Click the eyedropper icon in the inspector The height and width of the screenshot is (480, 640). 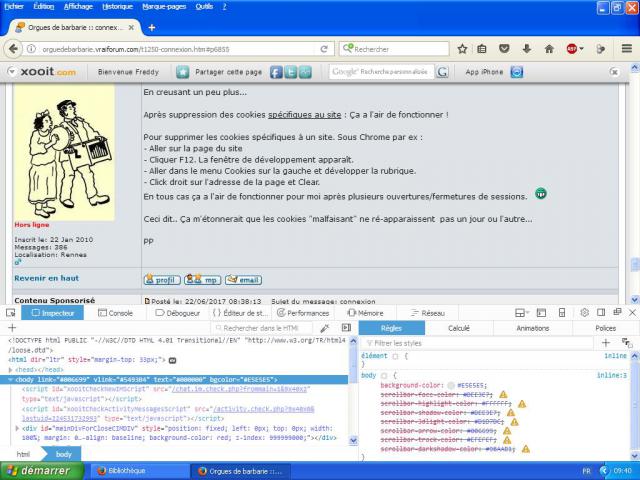click(325, 328)
